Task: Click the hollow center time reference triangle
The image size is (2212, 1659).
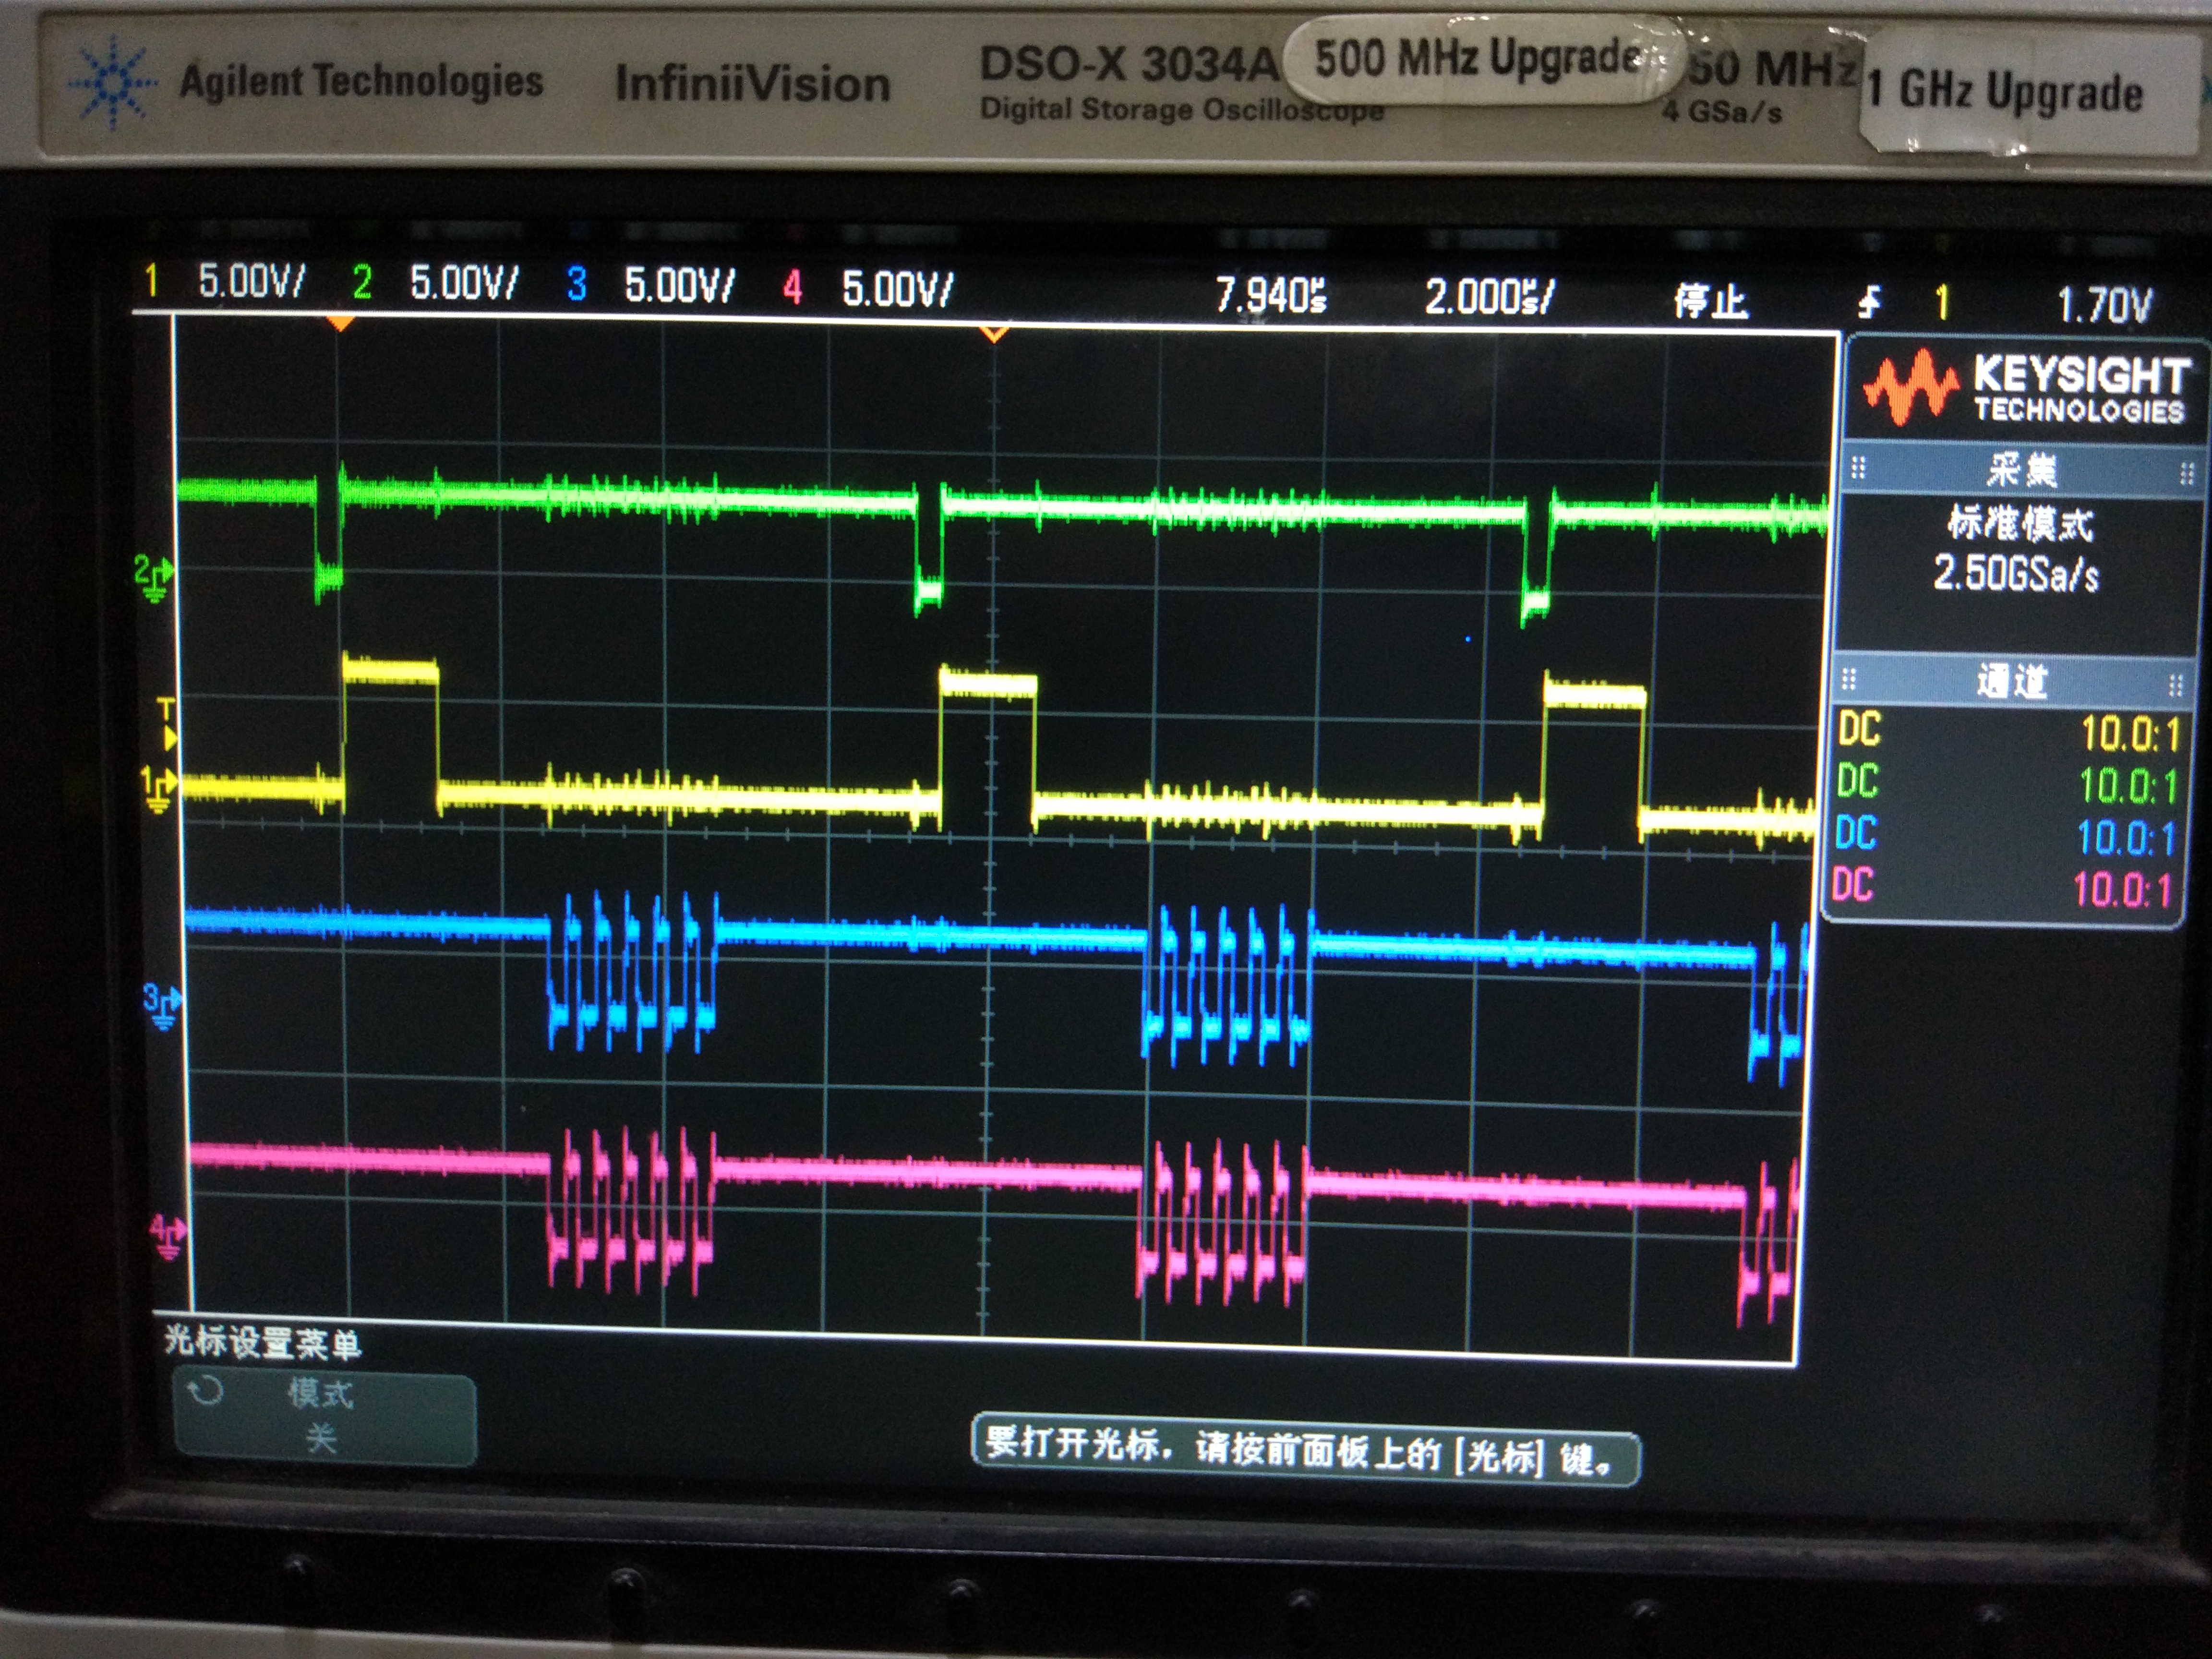Action: pyautogui.click(x=993, y=333)
